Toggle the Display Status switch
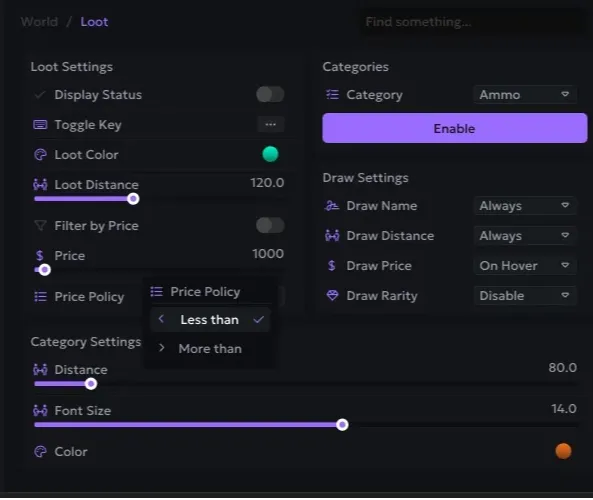Viewport: 593px width, 500px height. (270, 95)
